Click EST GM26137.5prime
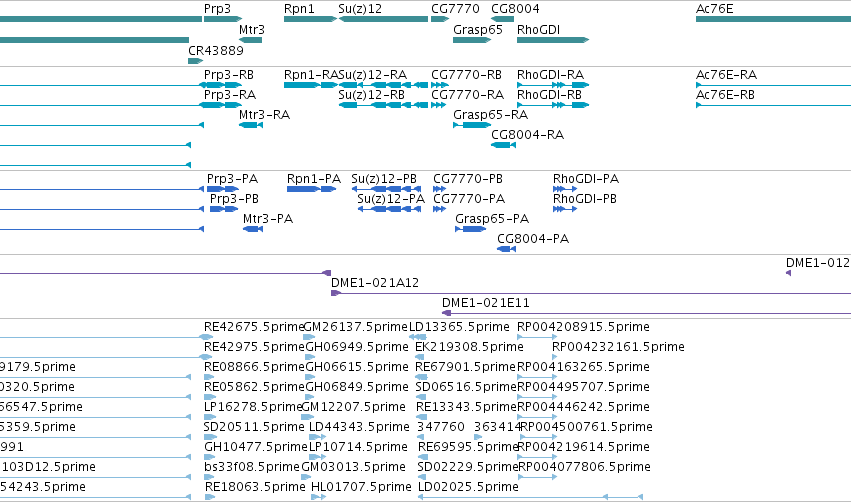851x502 pixels. (355, 327)
